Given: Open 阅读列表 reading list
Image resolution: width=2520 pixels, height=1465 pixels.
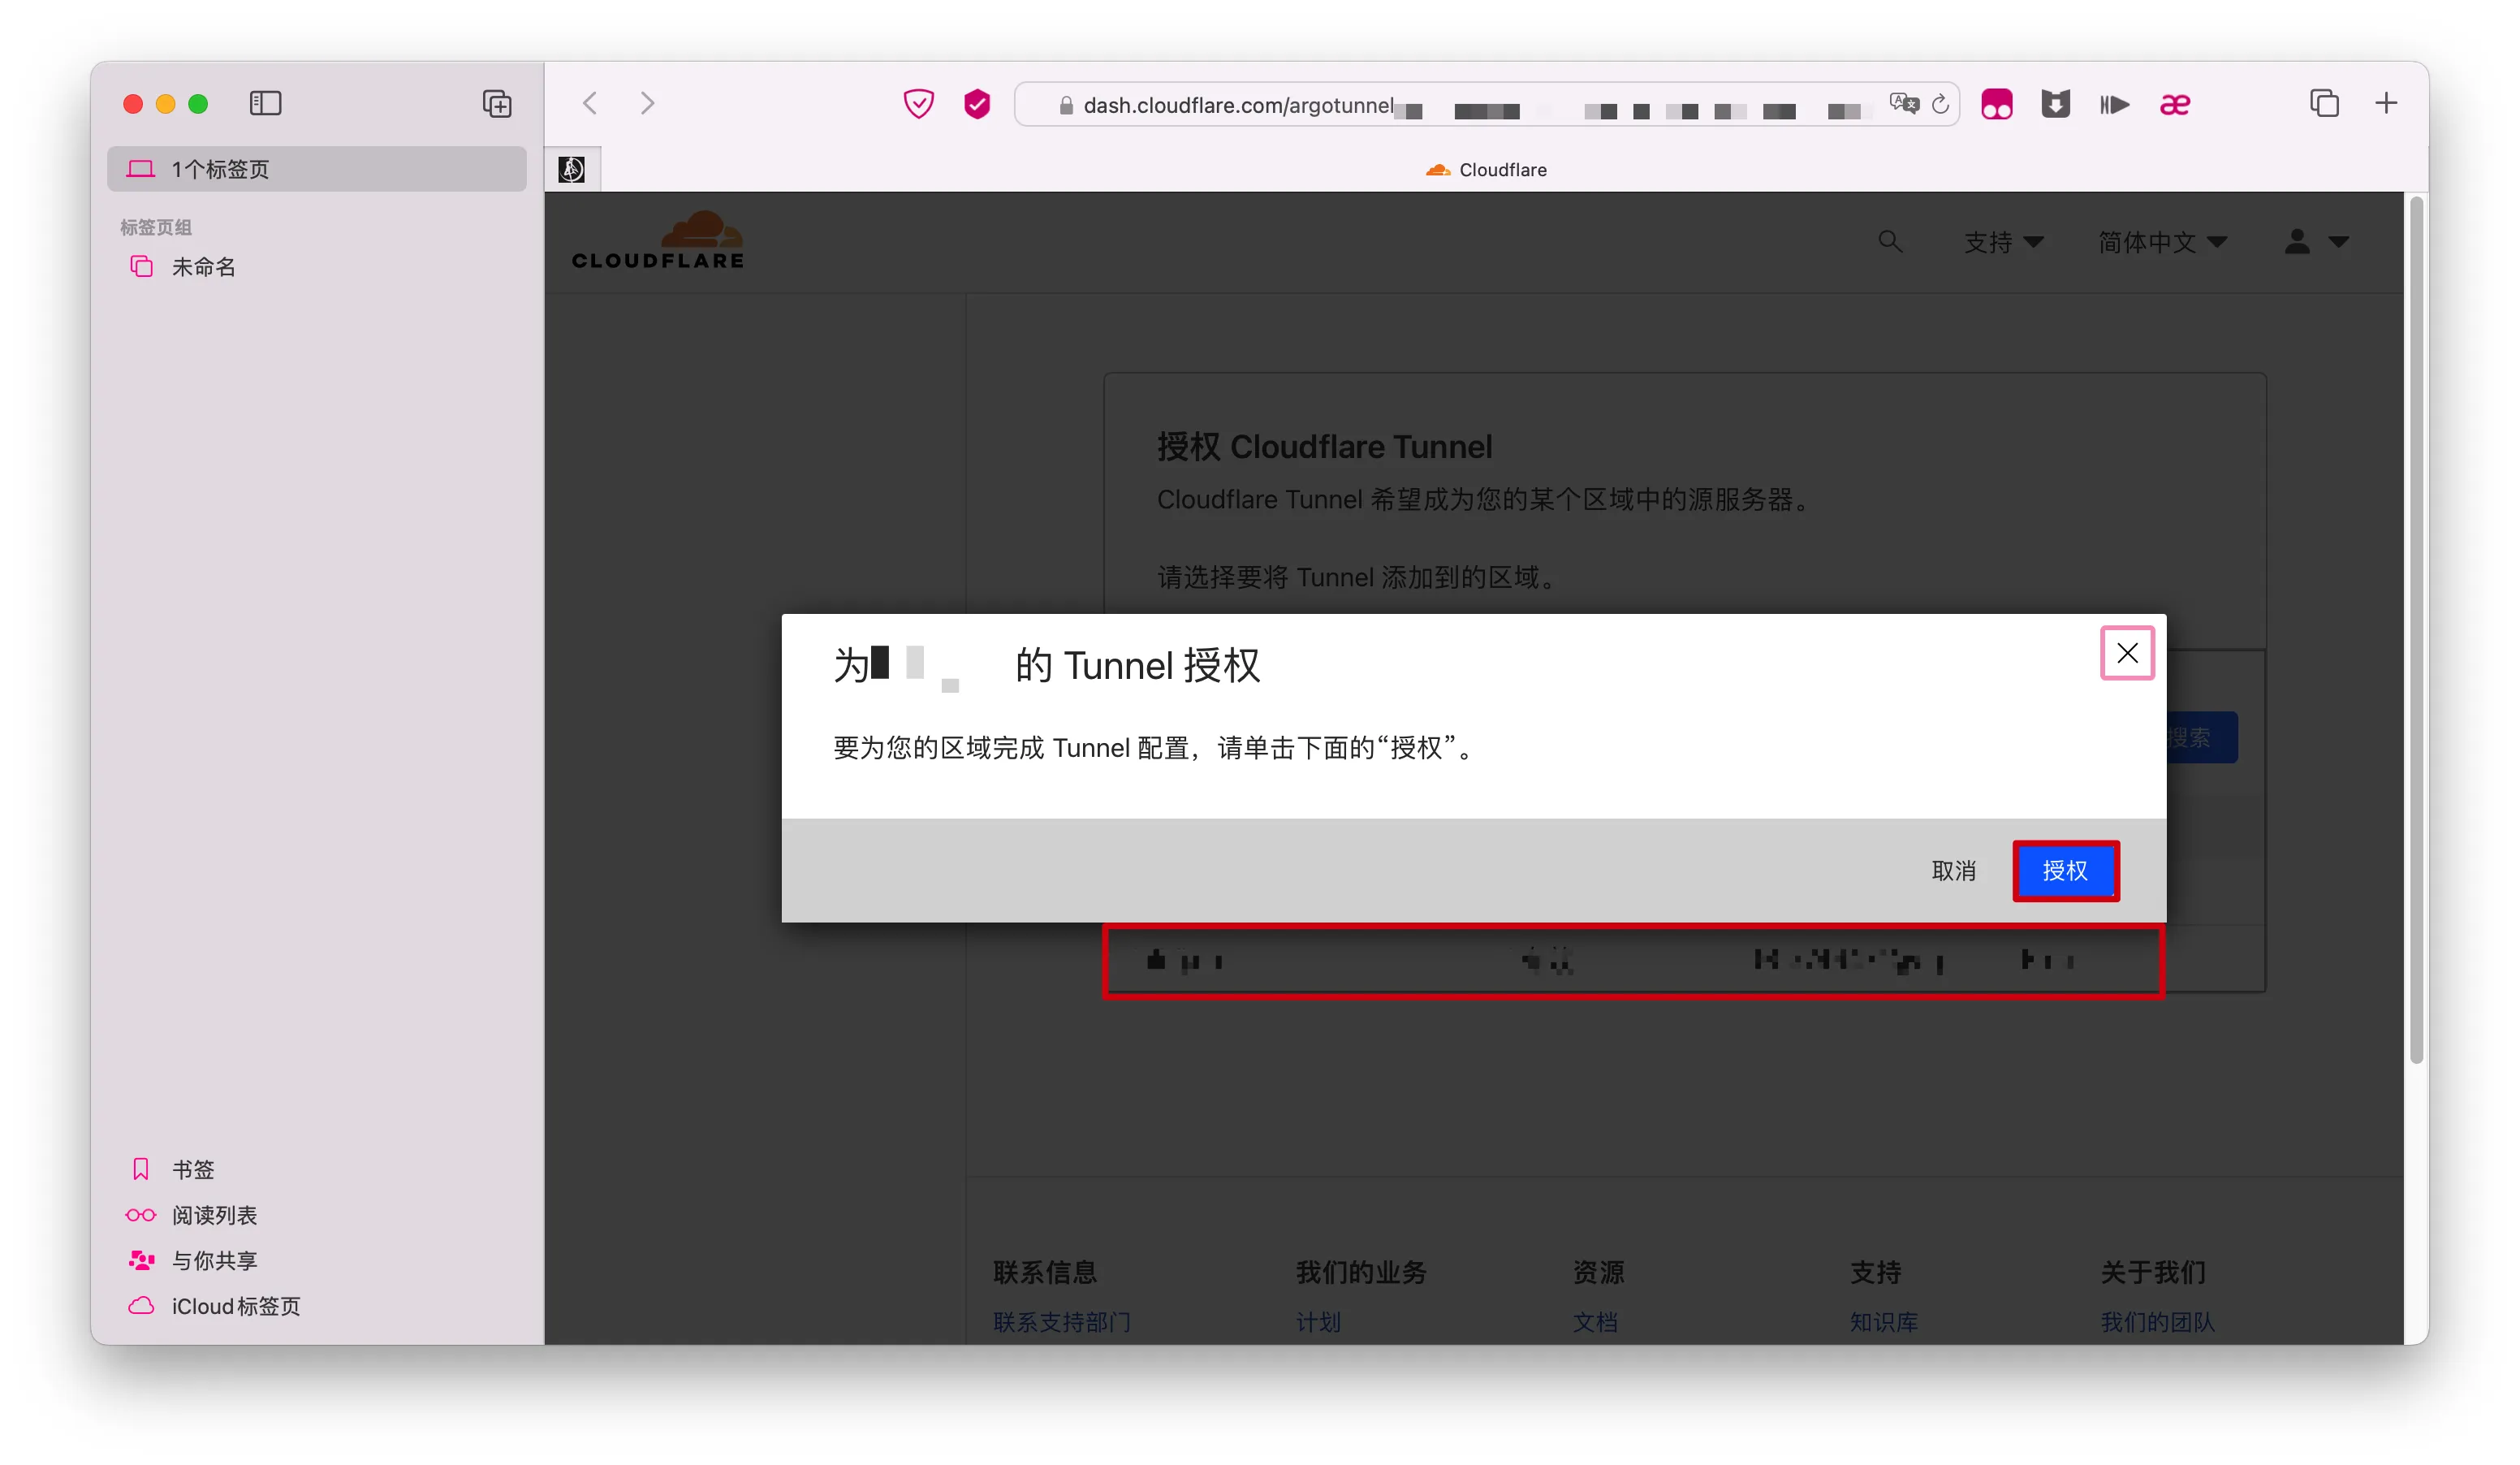Looking at the screenshot, I should tap(214, 1215).
